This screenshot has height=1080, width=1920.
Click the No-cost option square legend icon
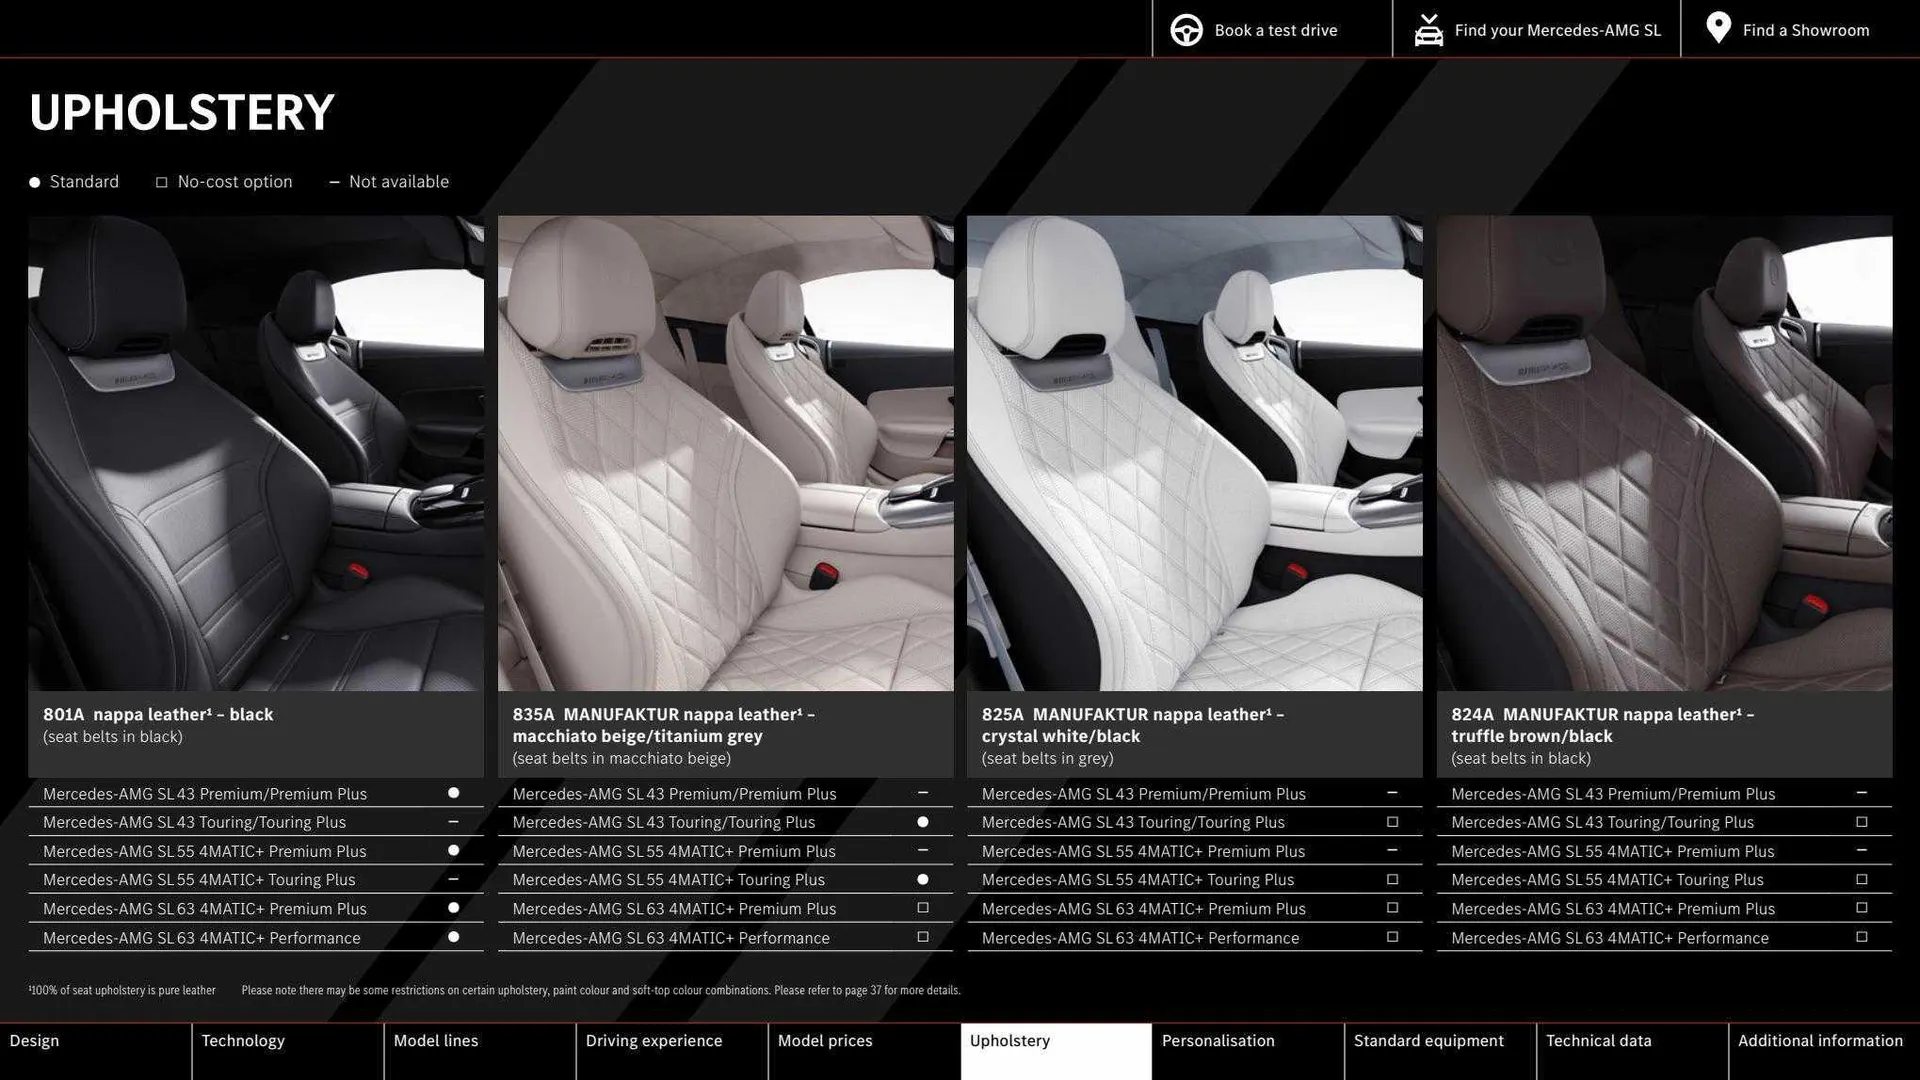(x=162, y=181)
